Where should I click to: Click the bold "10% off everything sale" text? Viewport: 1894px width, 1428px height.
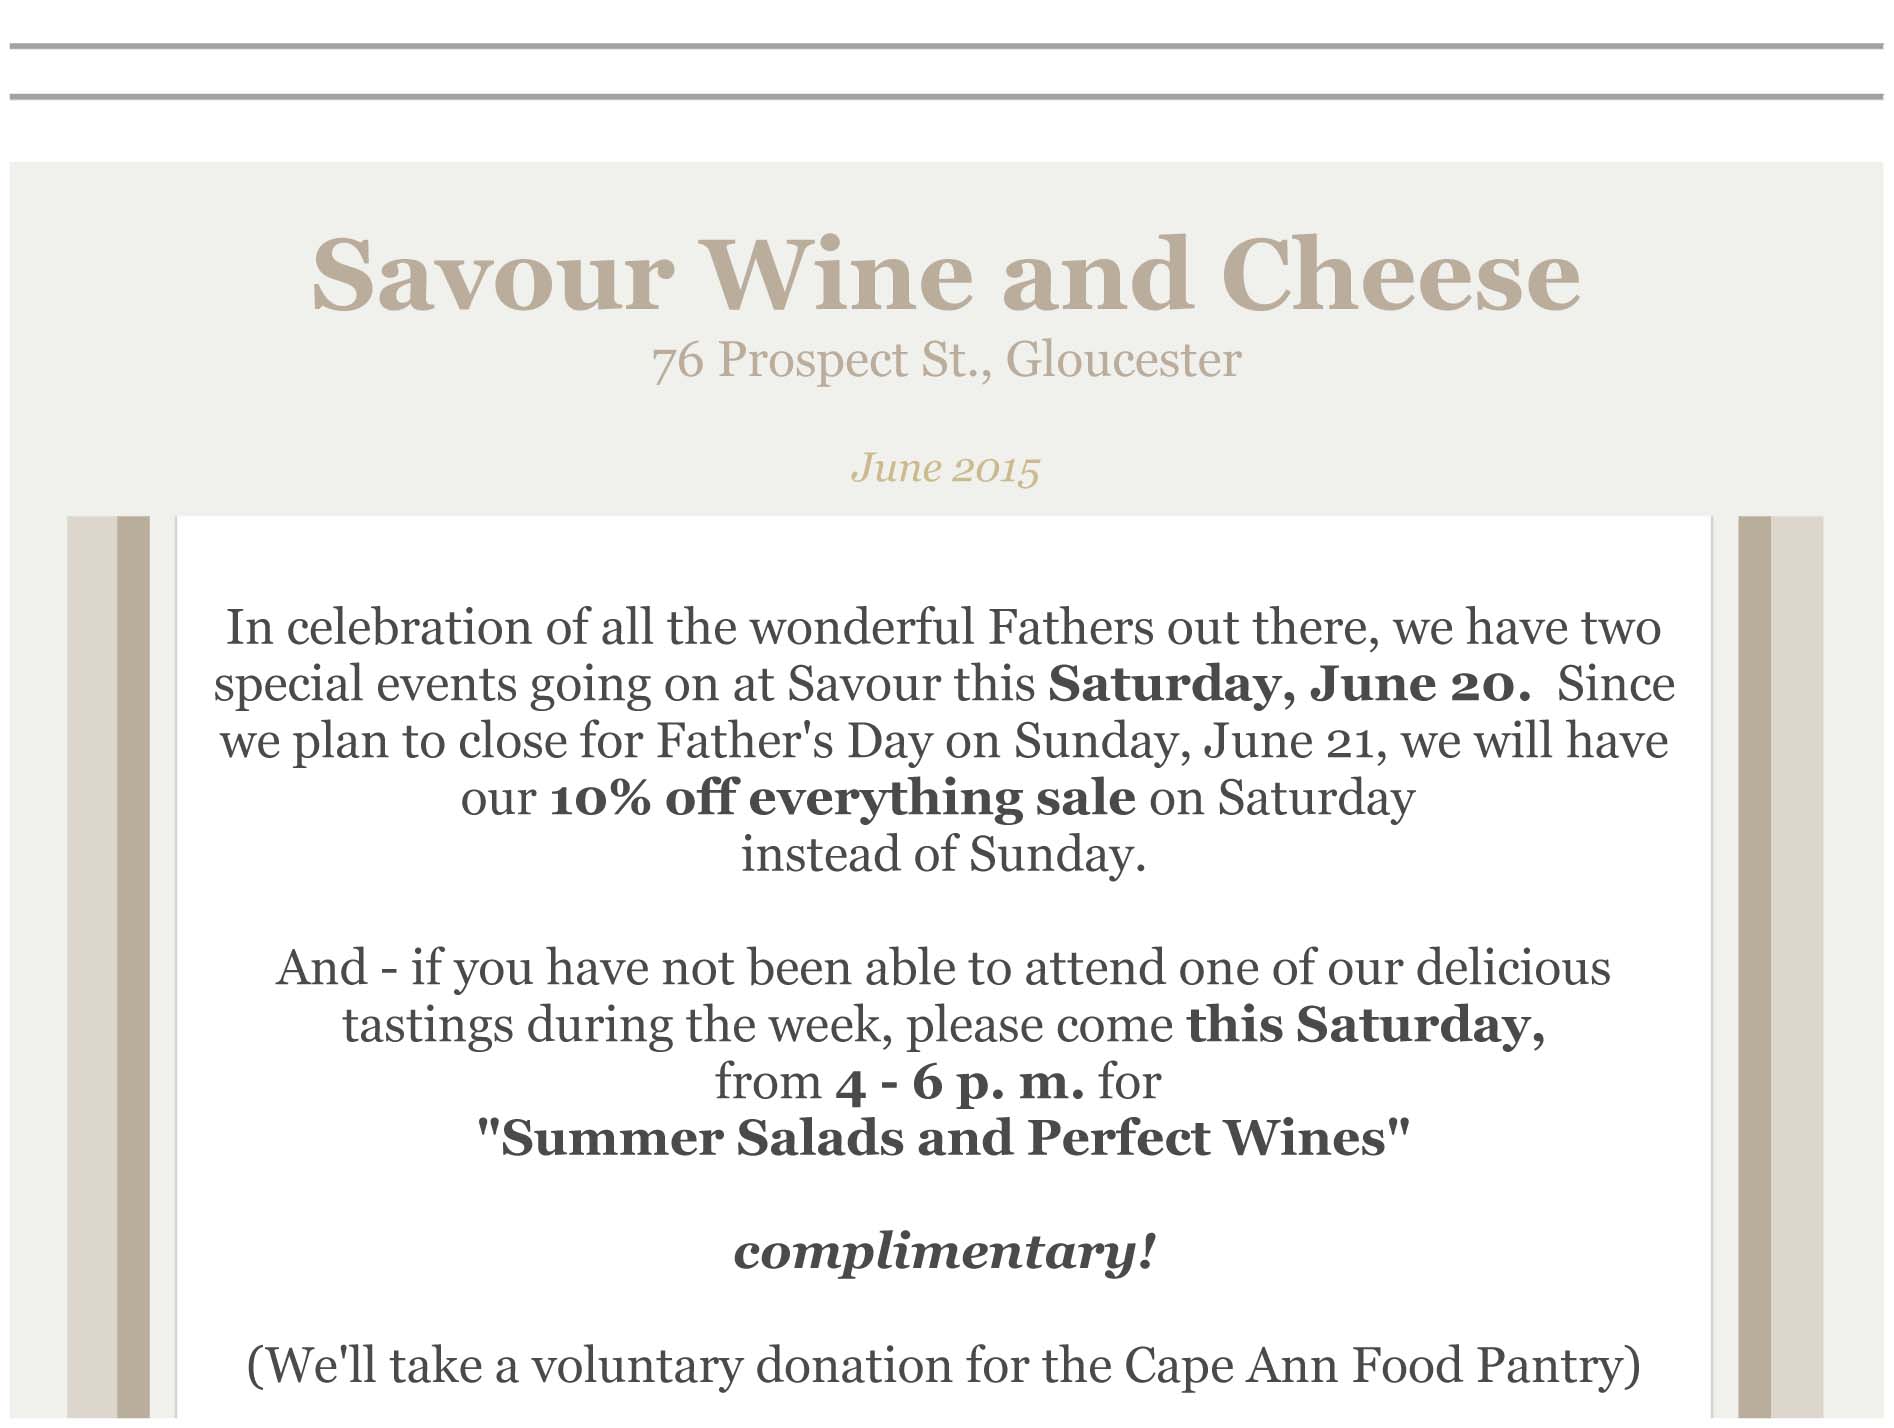point(842,798)
